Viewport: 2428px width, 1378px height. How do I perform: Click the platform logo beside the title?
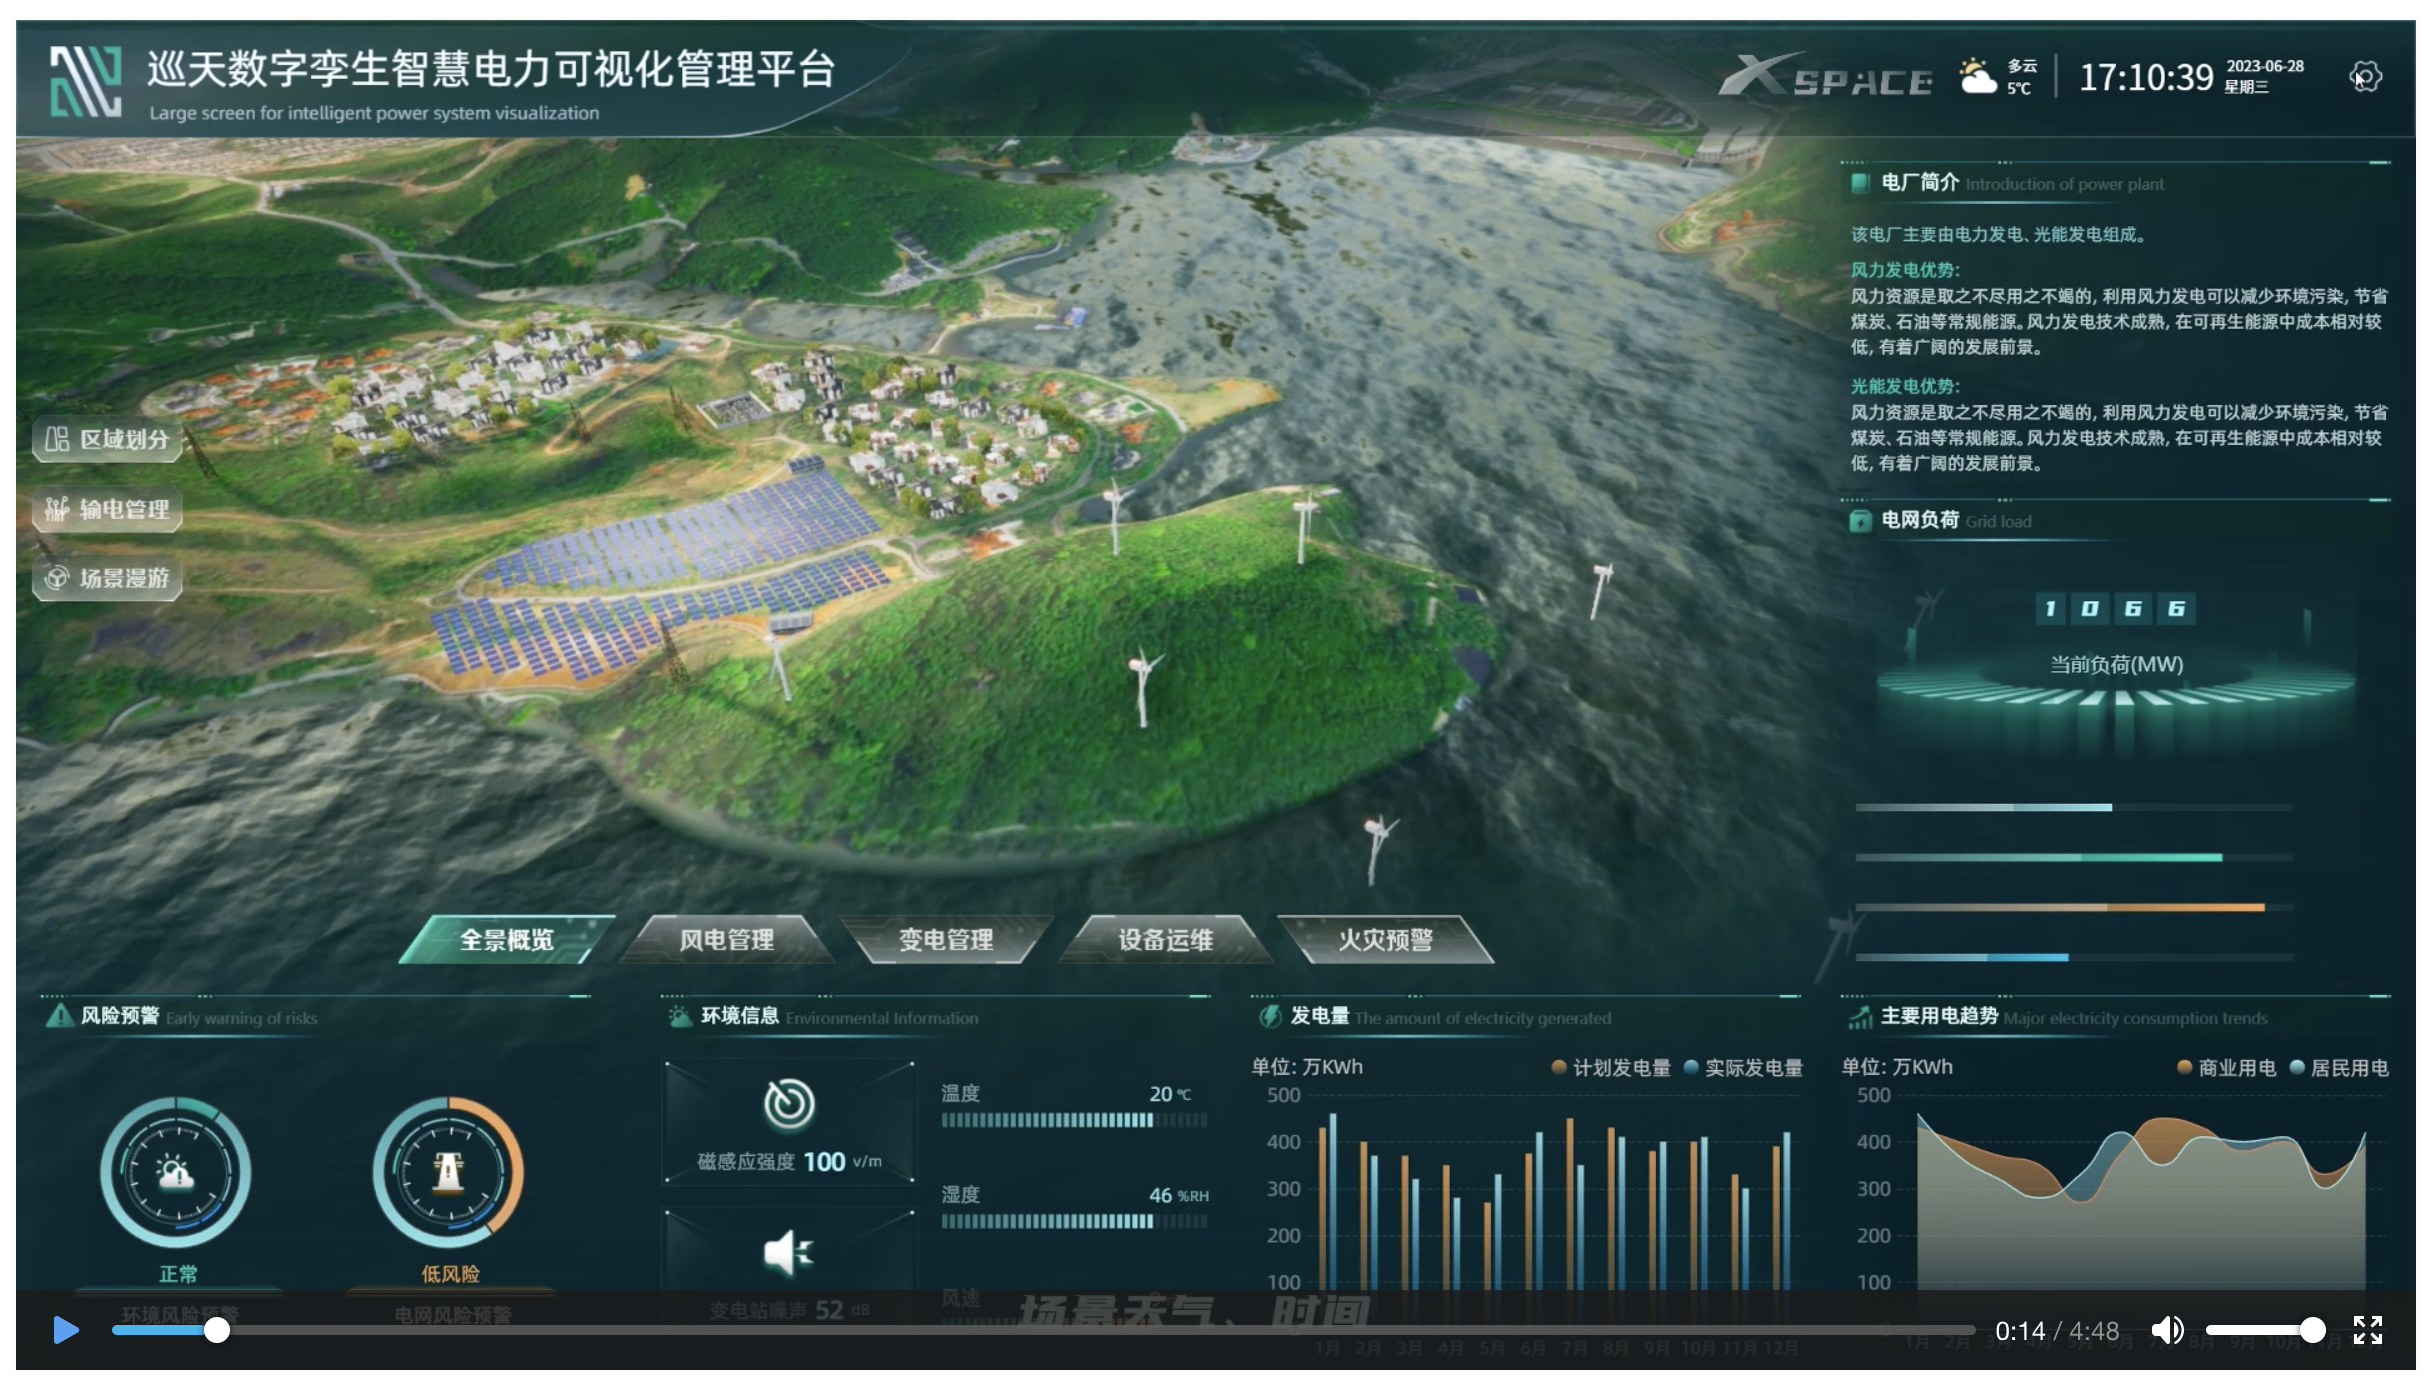86,81
